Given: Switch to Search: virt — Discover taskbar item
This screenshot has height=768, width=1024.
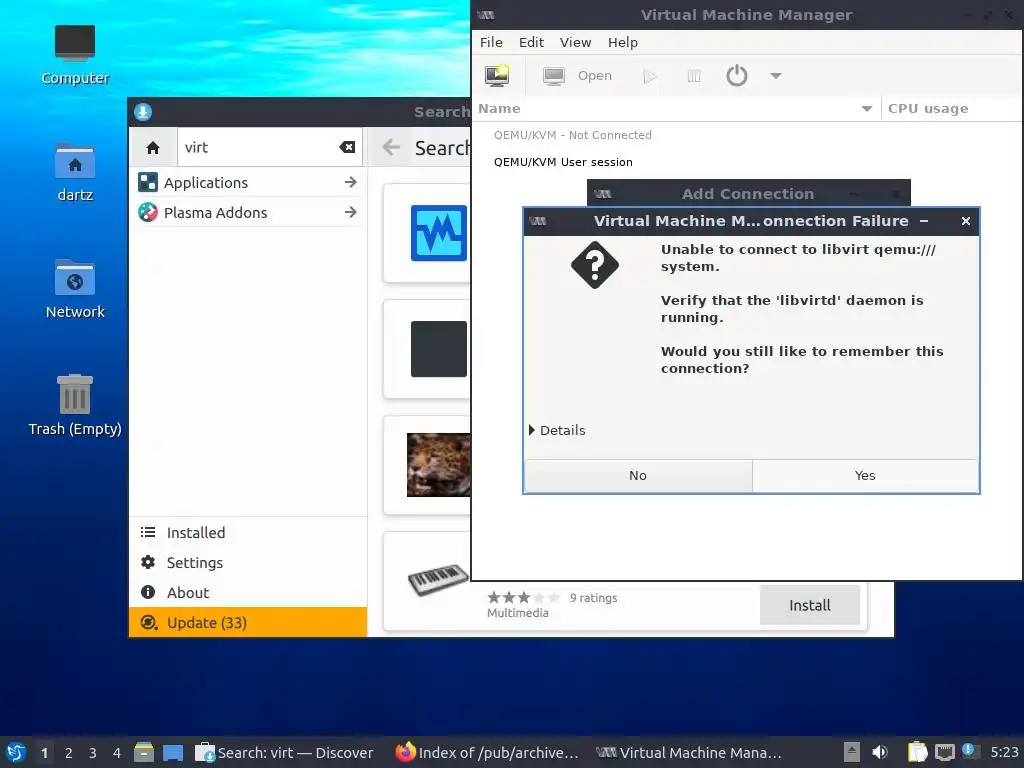Looking at the screenshot, I should point(285,753).
